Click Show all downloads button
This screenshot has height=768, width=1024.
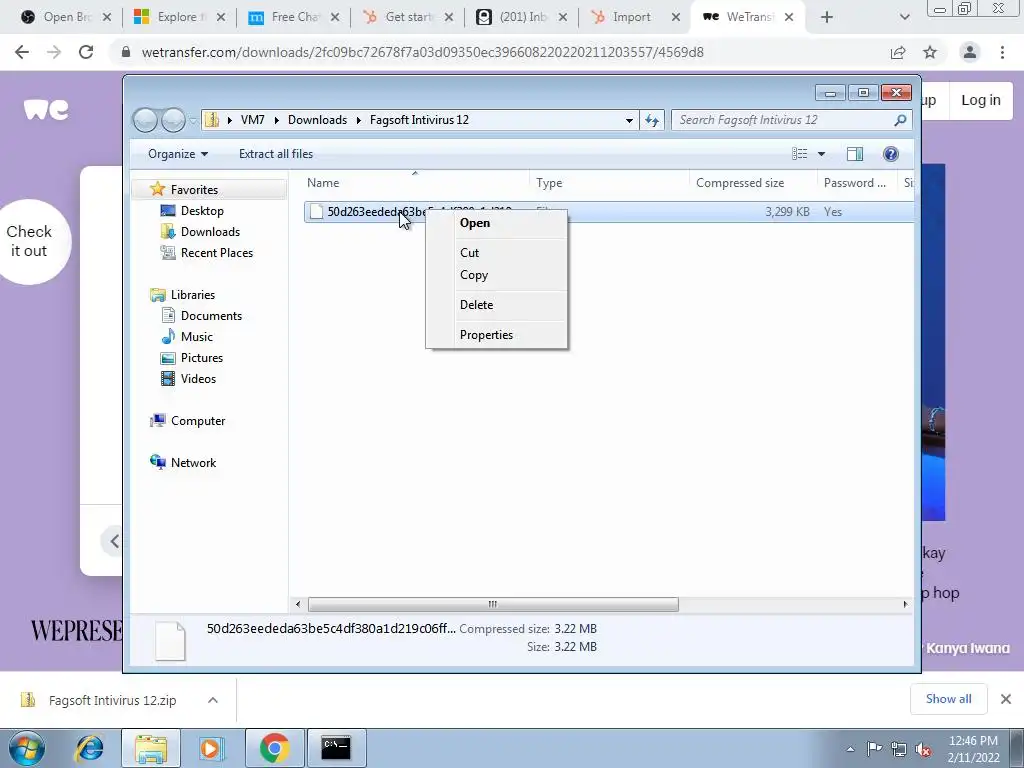[948, 699]
